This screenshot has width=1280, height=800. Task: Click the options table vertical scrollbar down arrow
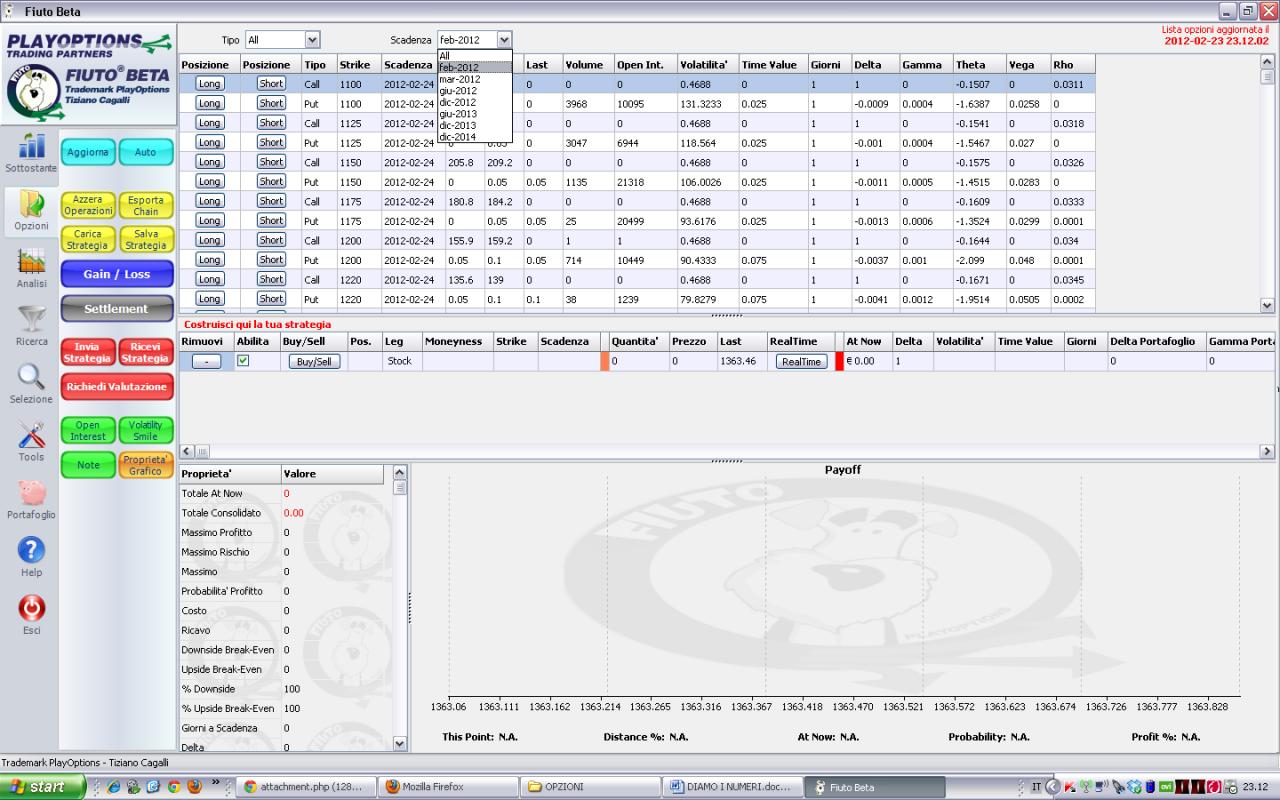click(x=1268, y=305)
